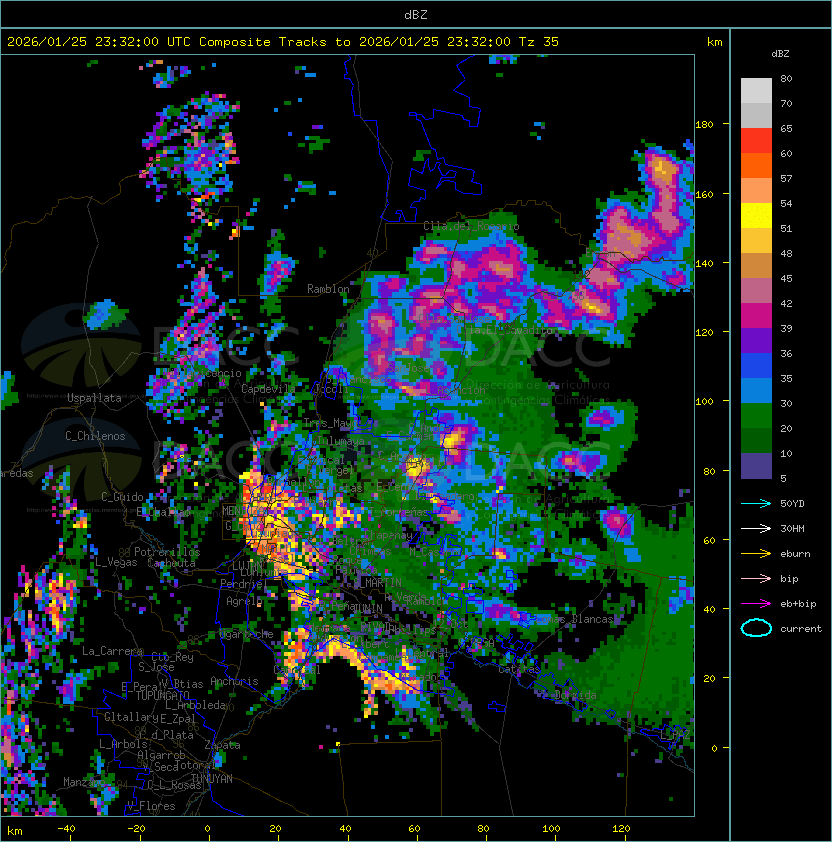
Task: Click the legend value '57'
Action: pos(786,178)
